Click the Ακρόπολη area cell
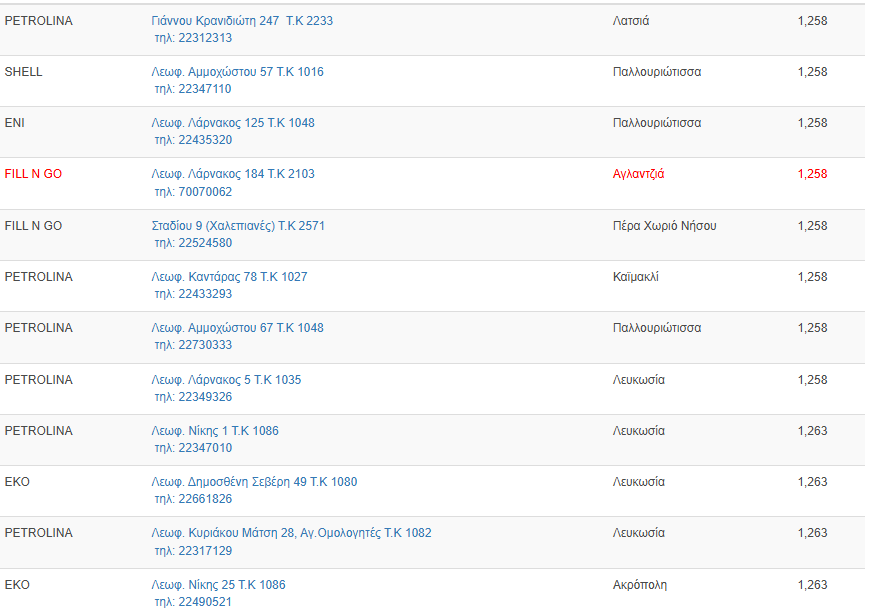Viewport: 879px width, 612px height. pos(639,585)
